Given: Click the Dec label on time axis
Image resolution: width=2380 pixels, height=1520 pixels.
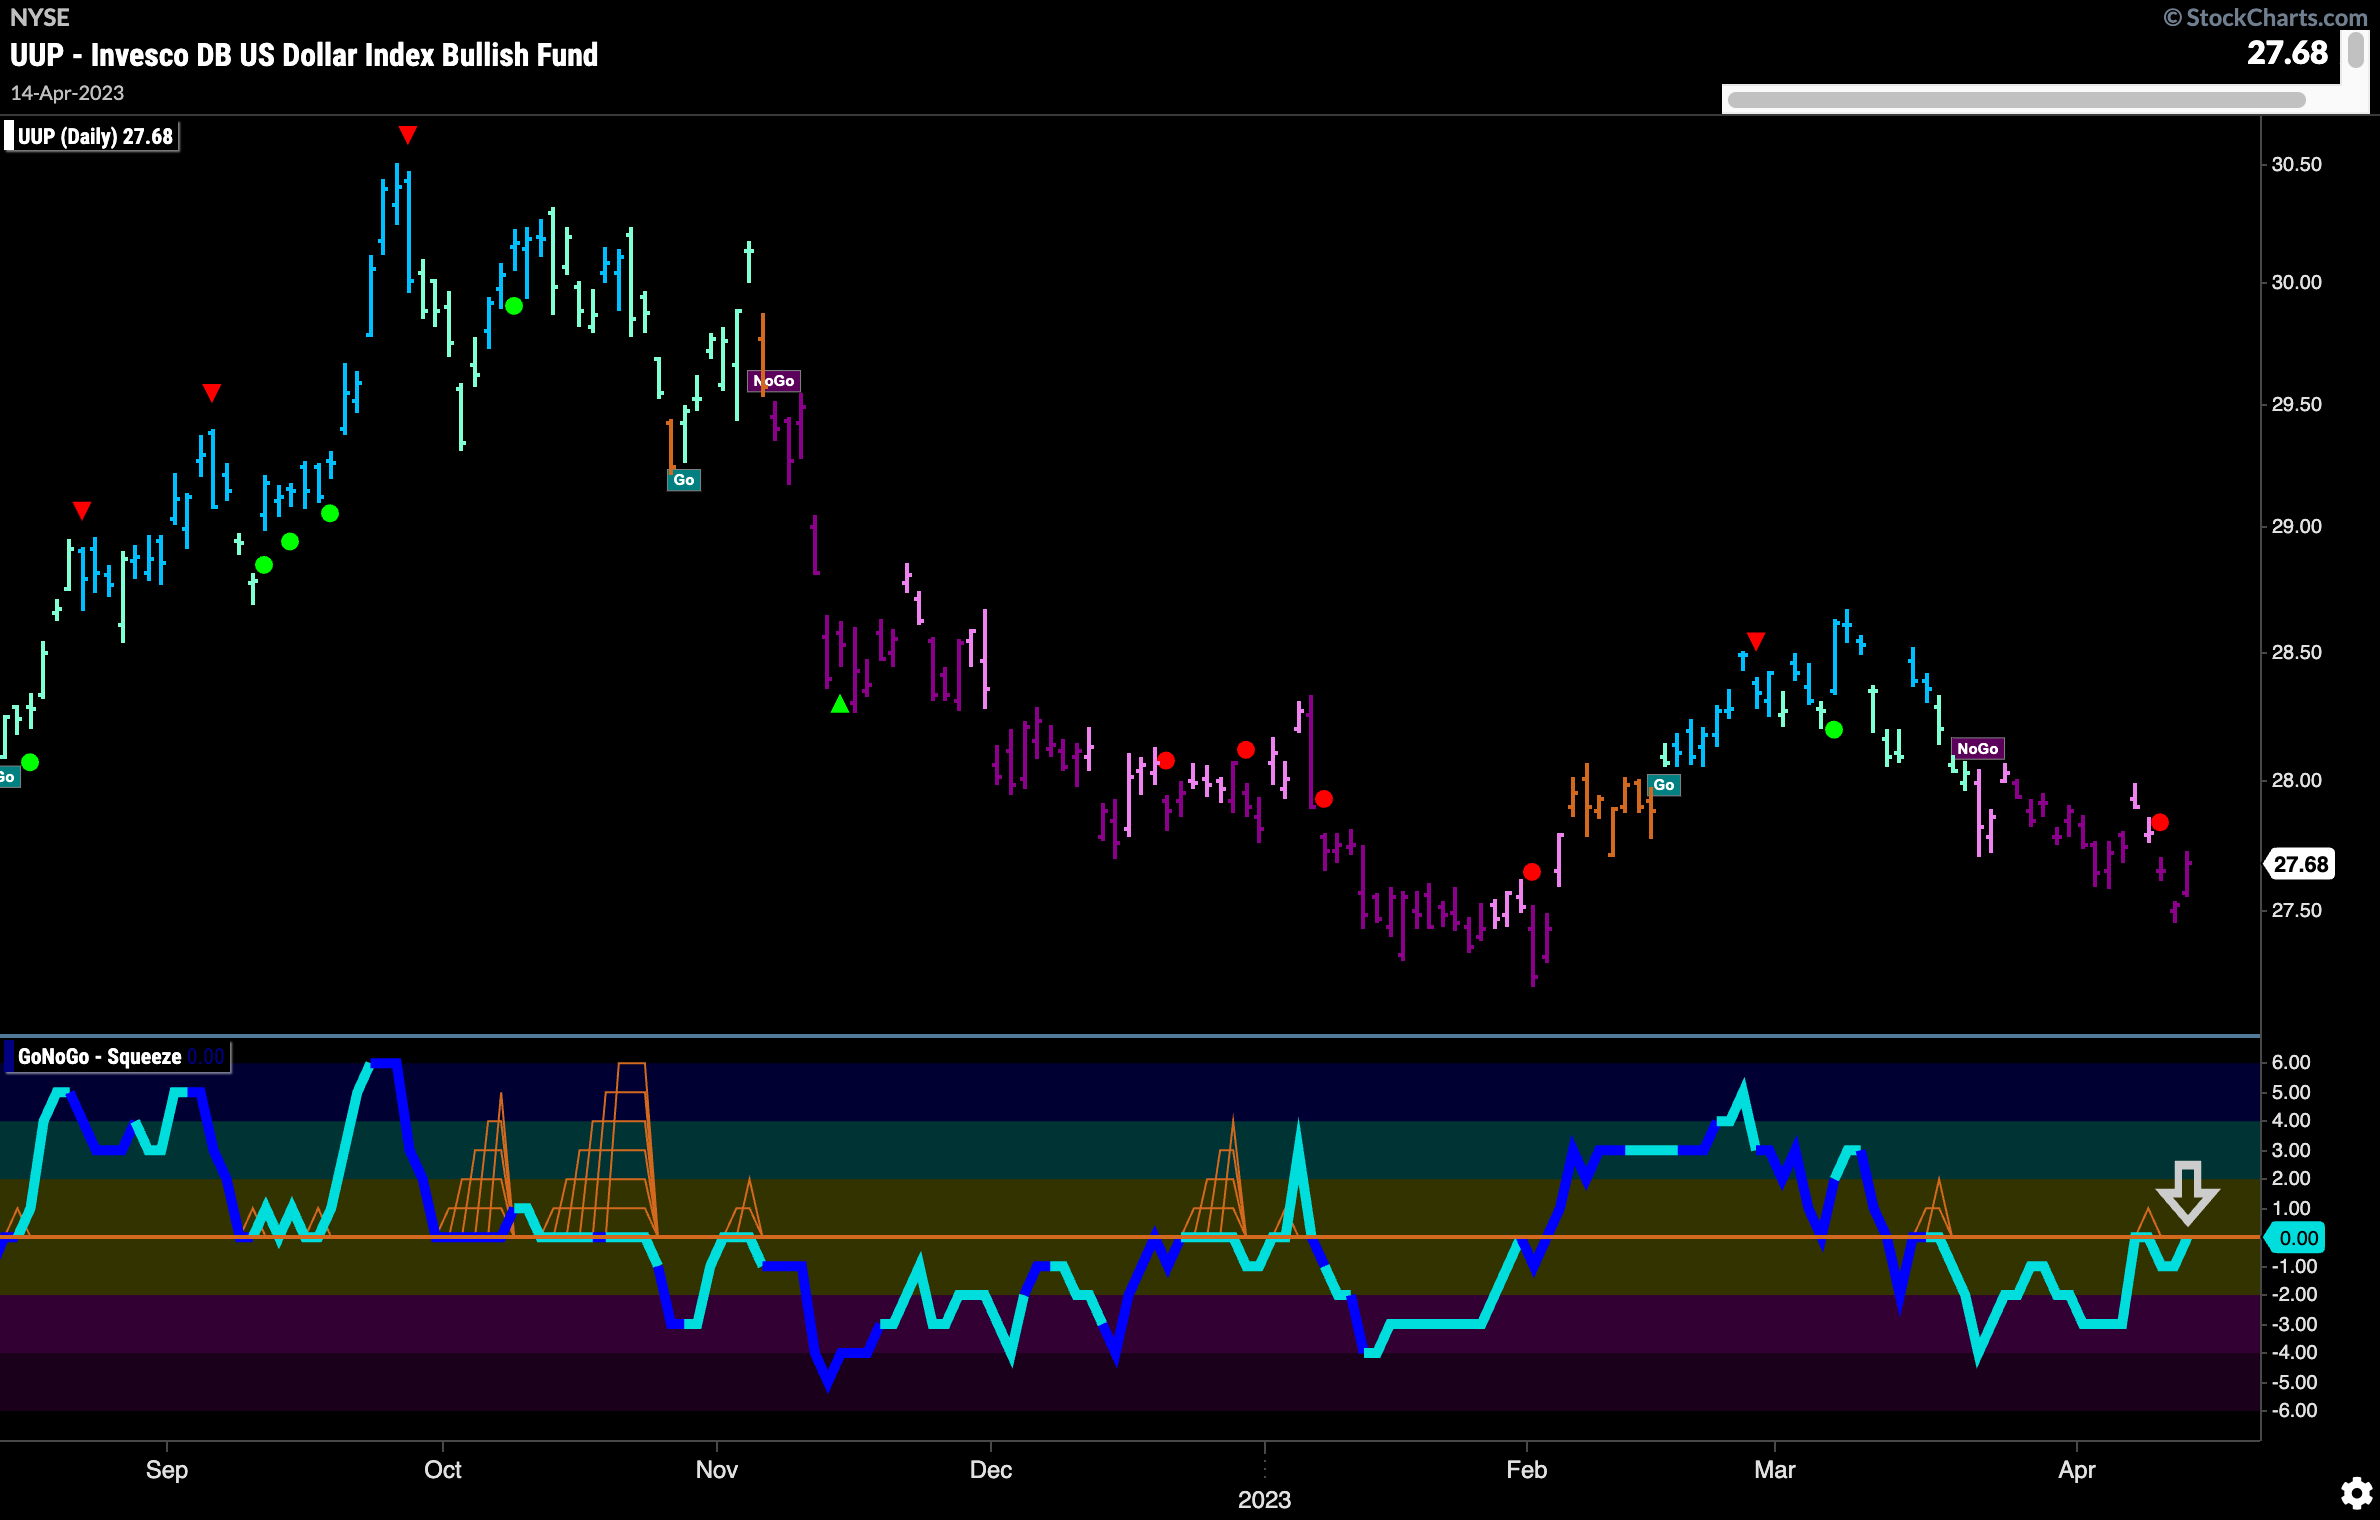Looking at the screenshot, I should 990,1469.
